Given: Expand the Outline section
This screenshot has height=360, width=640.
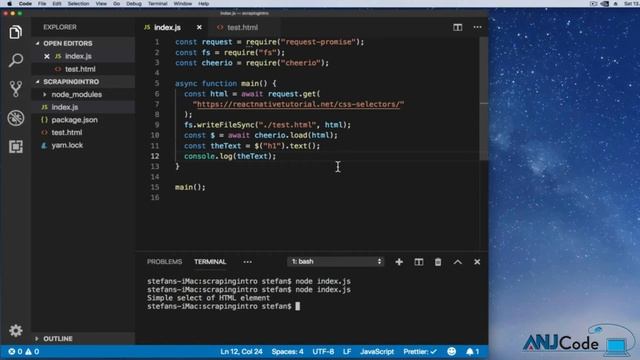Looking at the screenshot, I should tap(83, 339).
